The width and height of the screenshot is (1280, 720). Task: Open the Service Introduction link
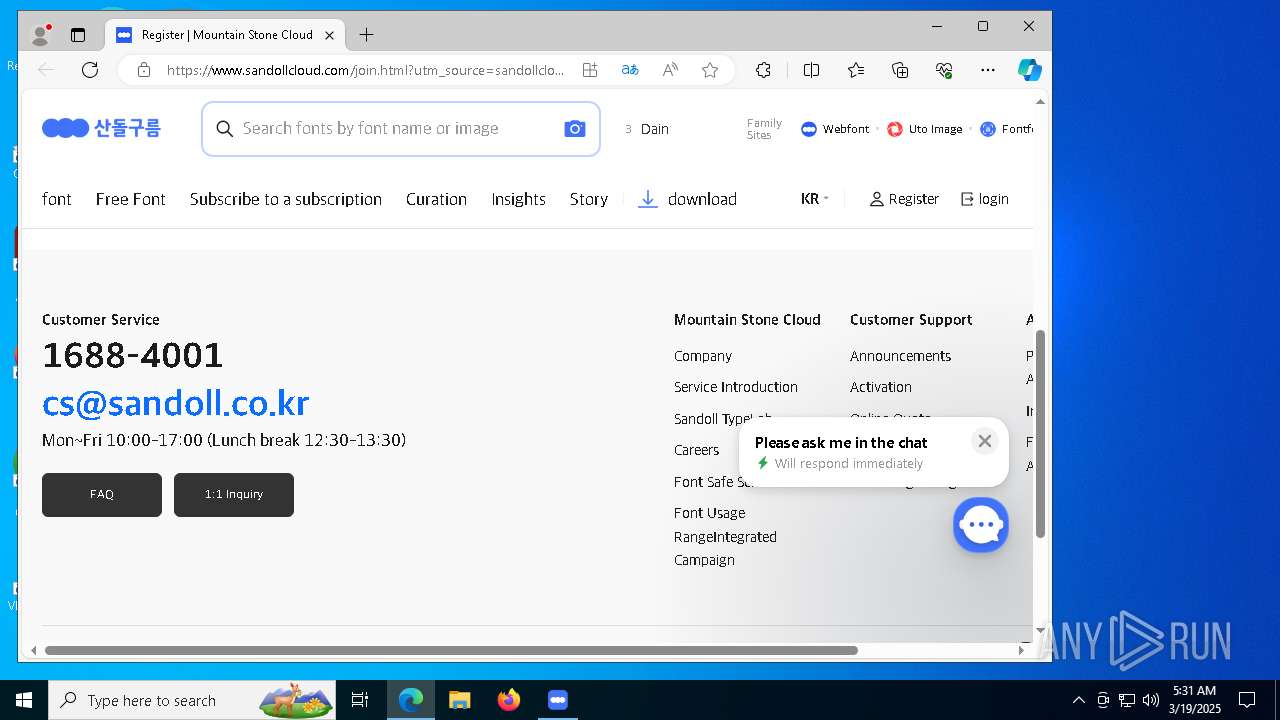(736, 387)
